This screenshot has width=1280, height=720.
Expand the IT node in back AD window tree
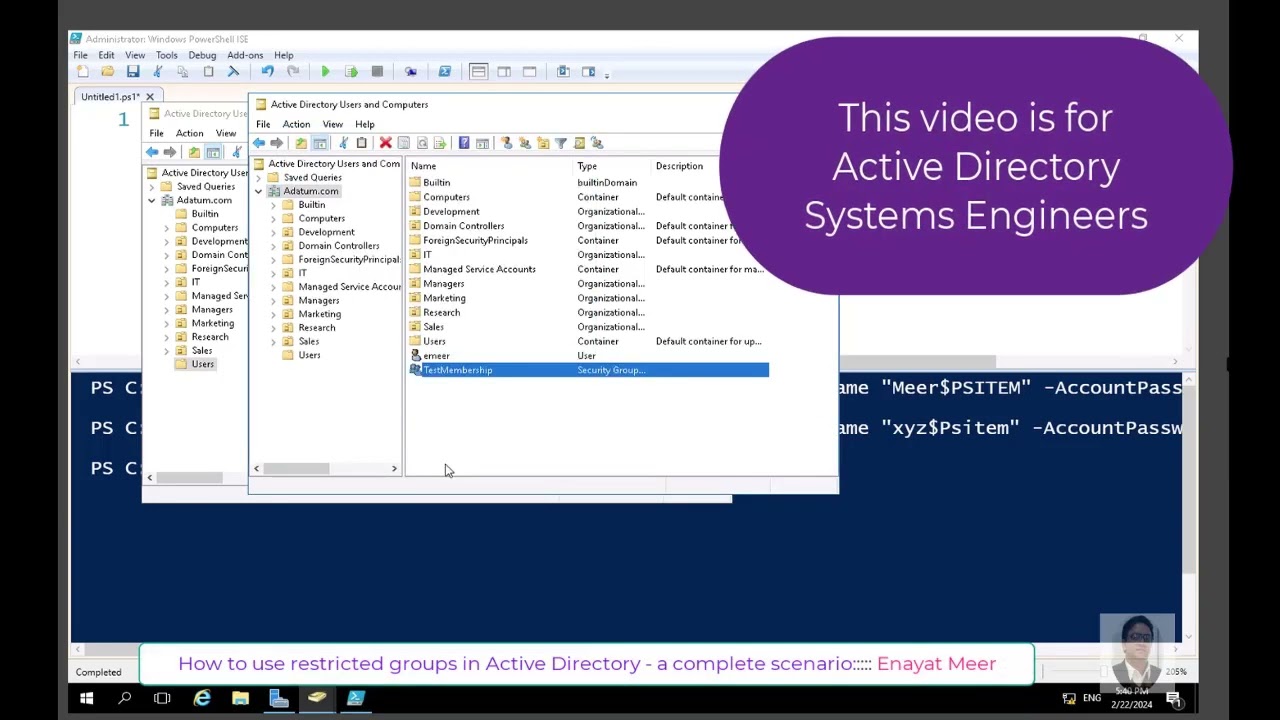167,282
